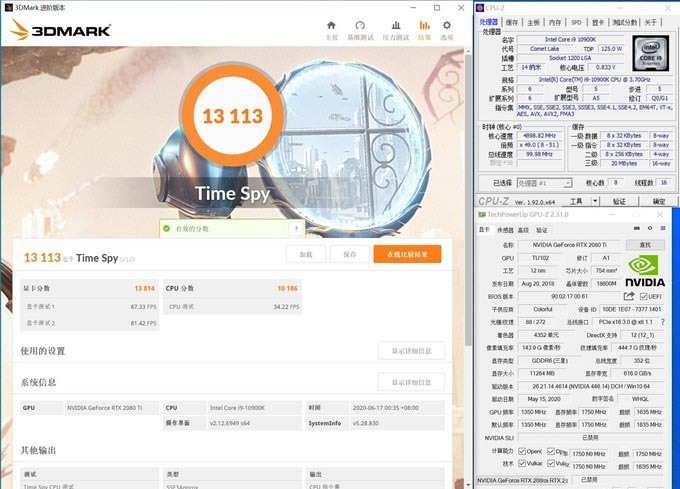The image size is (680, 489).
Task: Click the Intel Core i9-10900K system info cell
Action: [254, 408]
